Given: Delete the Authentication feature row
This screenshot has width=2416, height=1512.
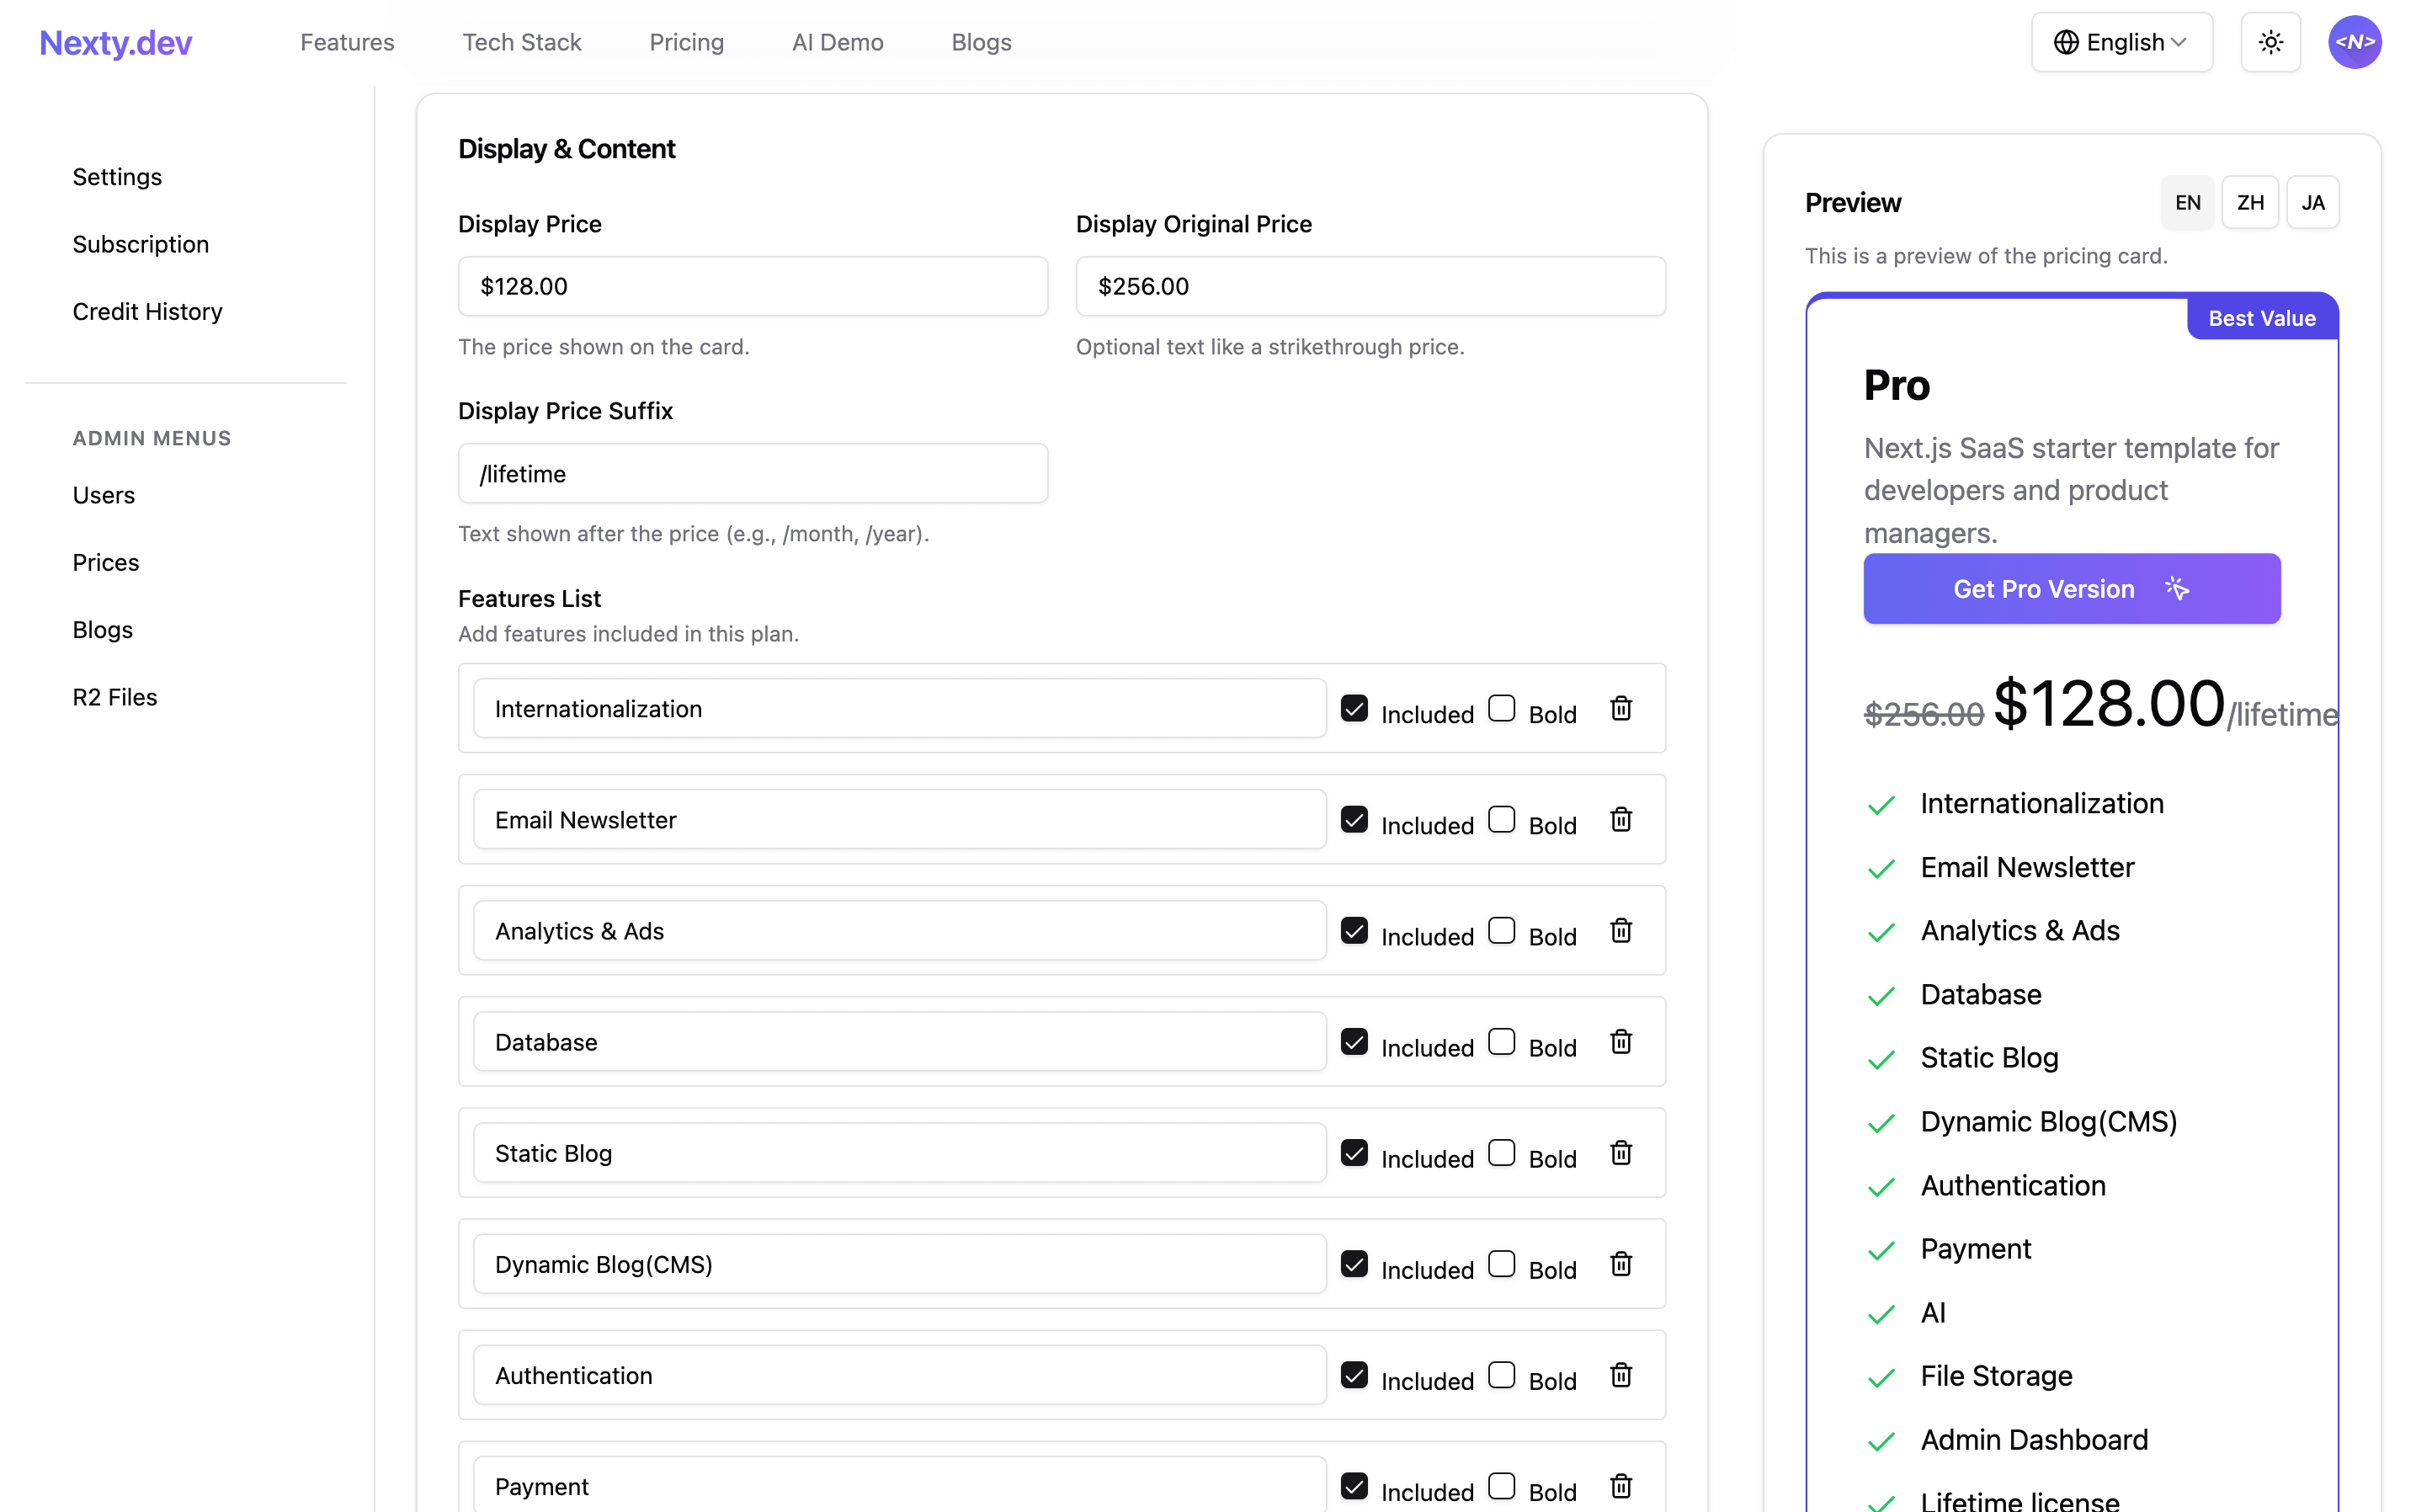Looking at the screenshot, I should tap(1621, 1374).
